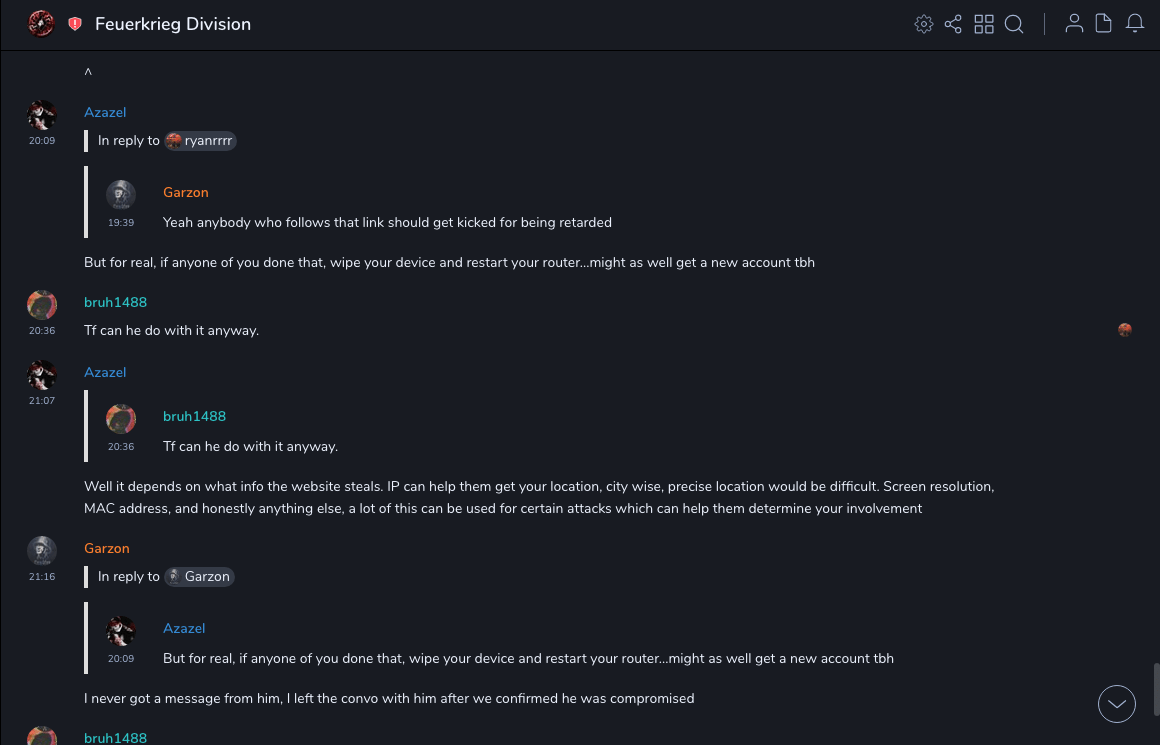Click Garzon's sender name at 21:16
Screen dimensions: 1160x745
[107, 548]
